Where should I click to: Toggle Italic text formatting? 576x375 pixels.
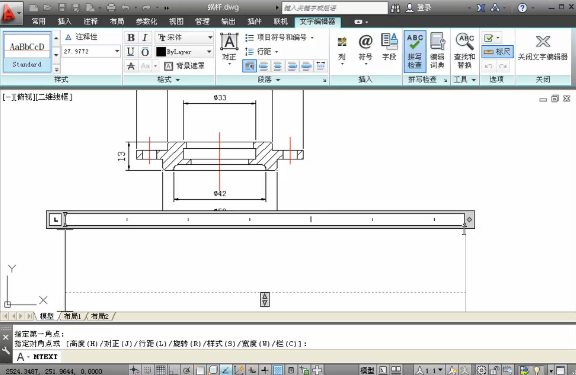[x=145, y=38]
